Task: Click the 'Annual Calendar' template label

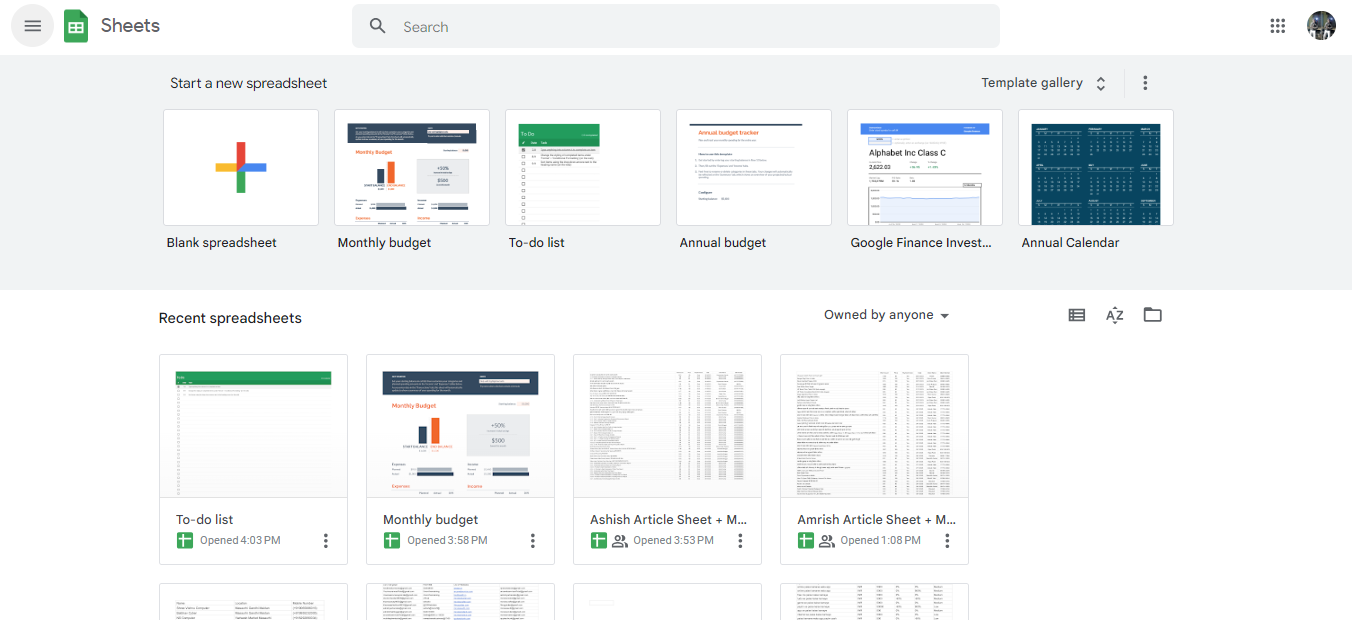Action: pos(1070,243)
